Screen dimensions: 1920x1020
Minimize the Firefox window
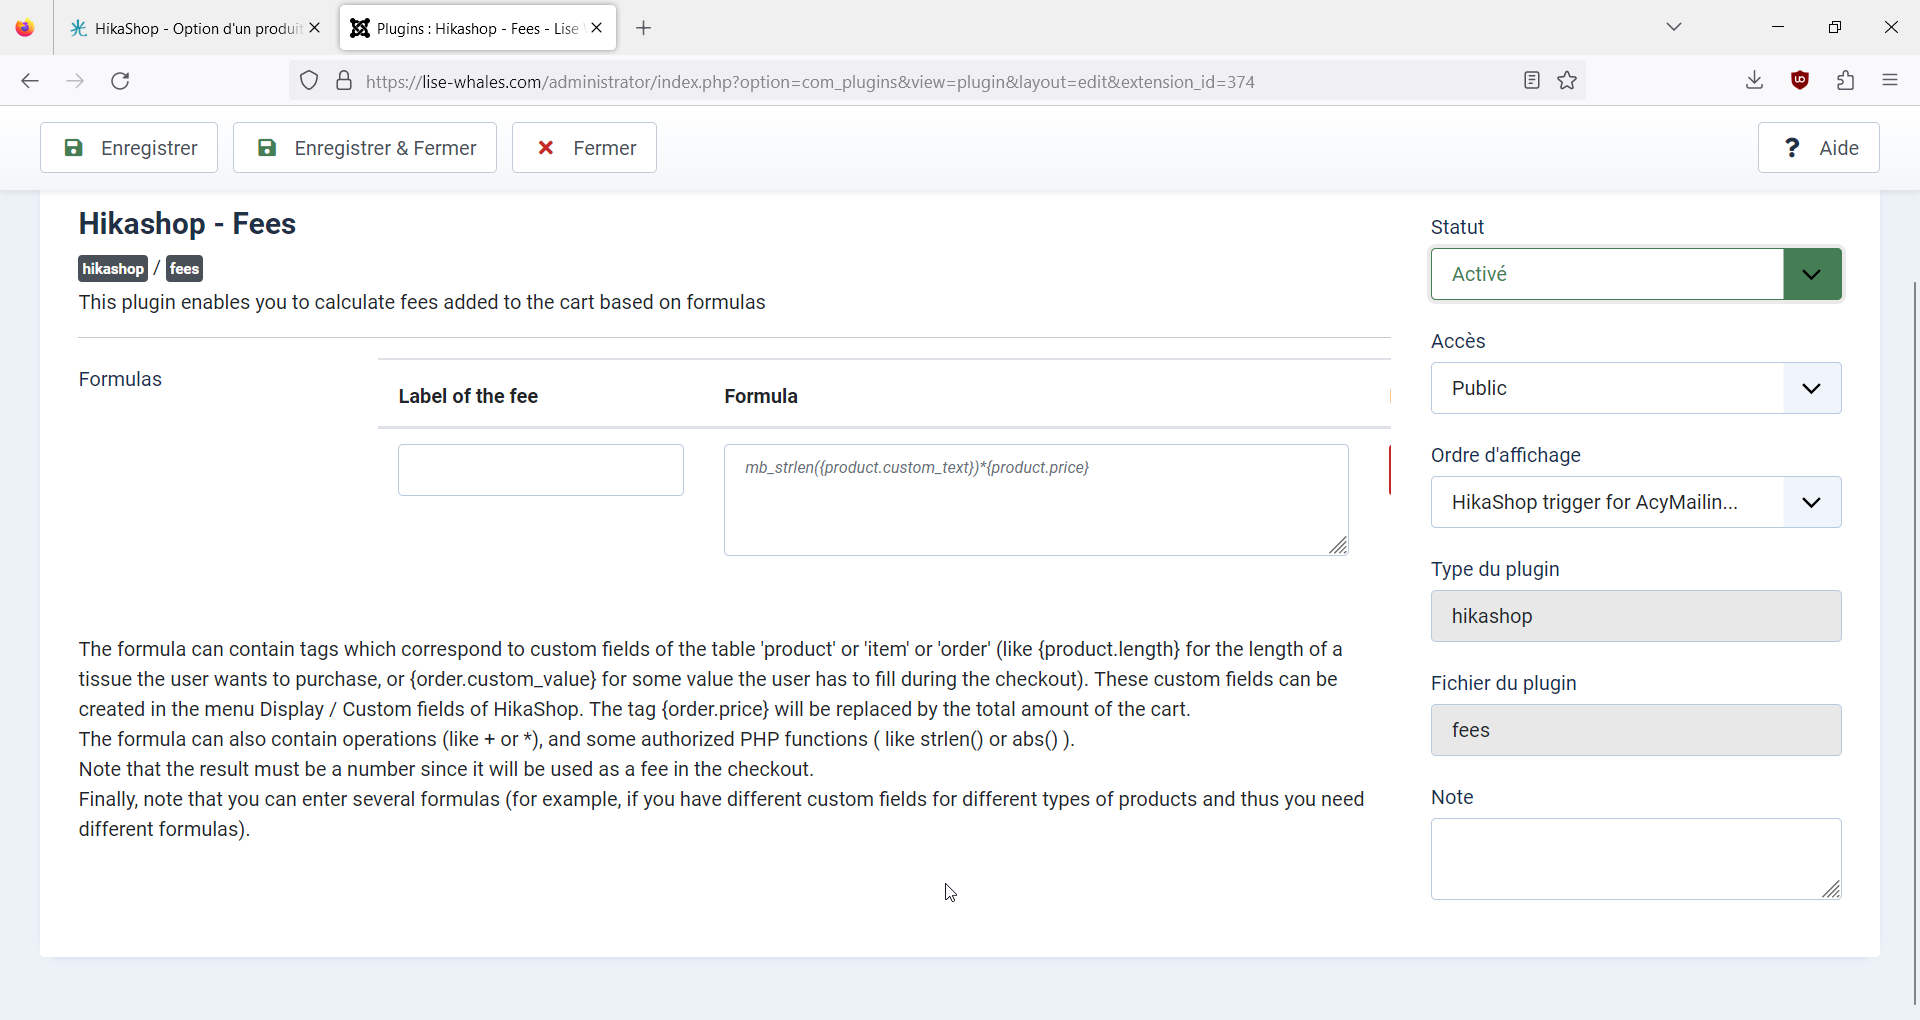tap(1778, 27)
